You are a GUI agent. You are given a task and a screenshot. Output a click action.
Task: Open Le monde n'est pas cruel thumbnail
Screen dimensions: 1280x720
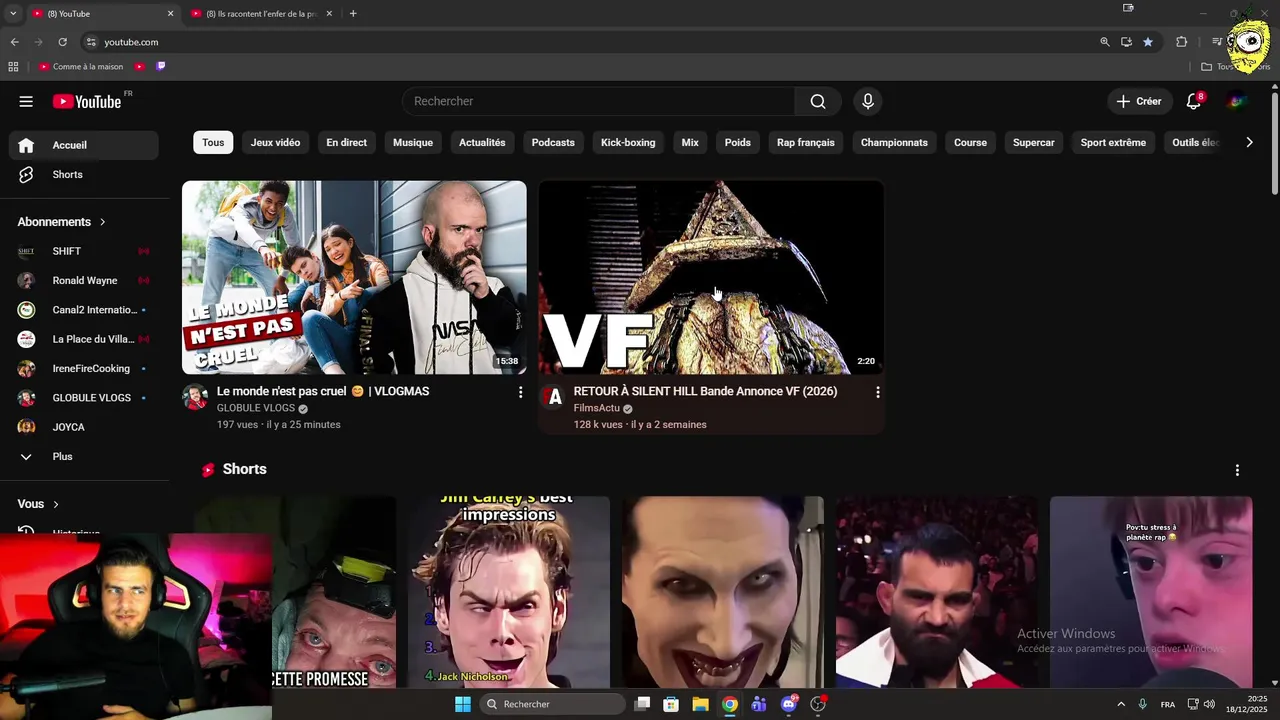[x=354, y=277]
